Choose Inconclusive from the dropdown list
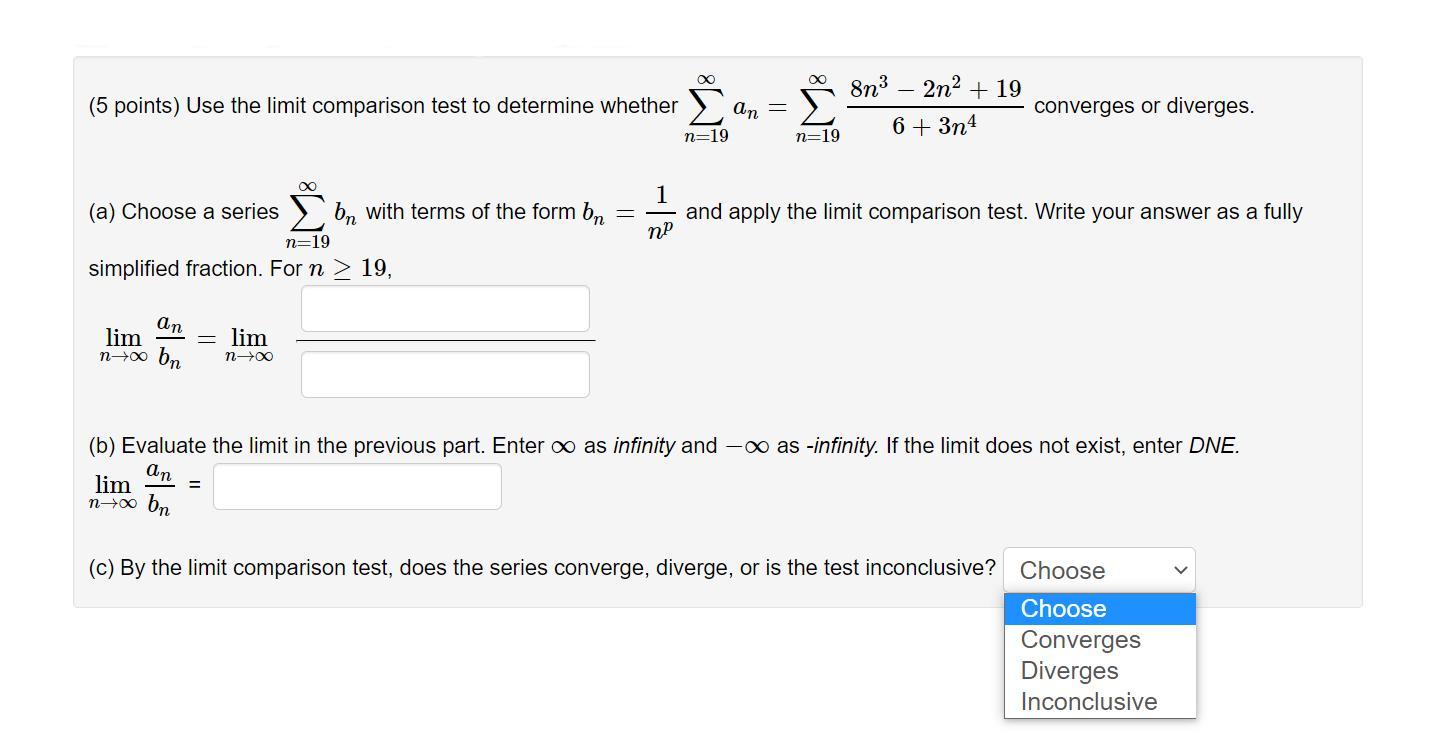Viewport: 1450px width, 751px height. tap(1088, 702)
